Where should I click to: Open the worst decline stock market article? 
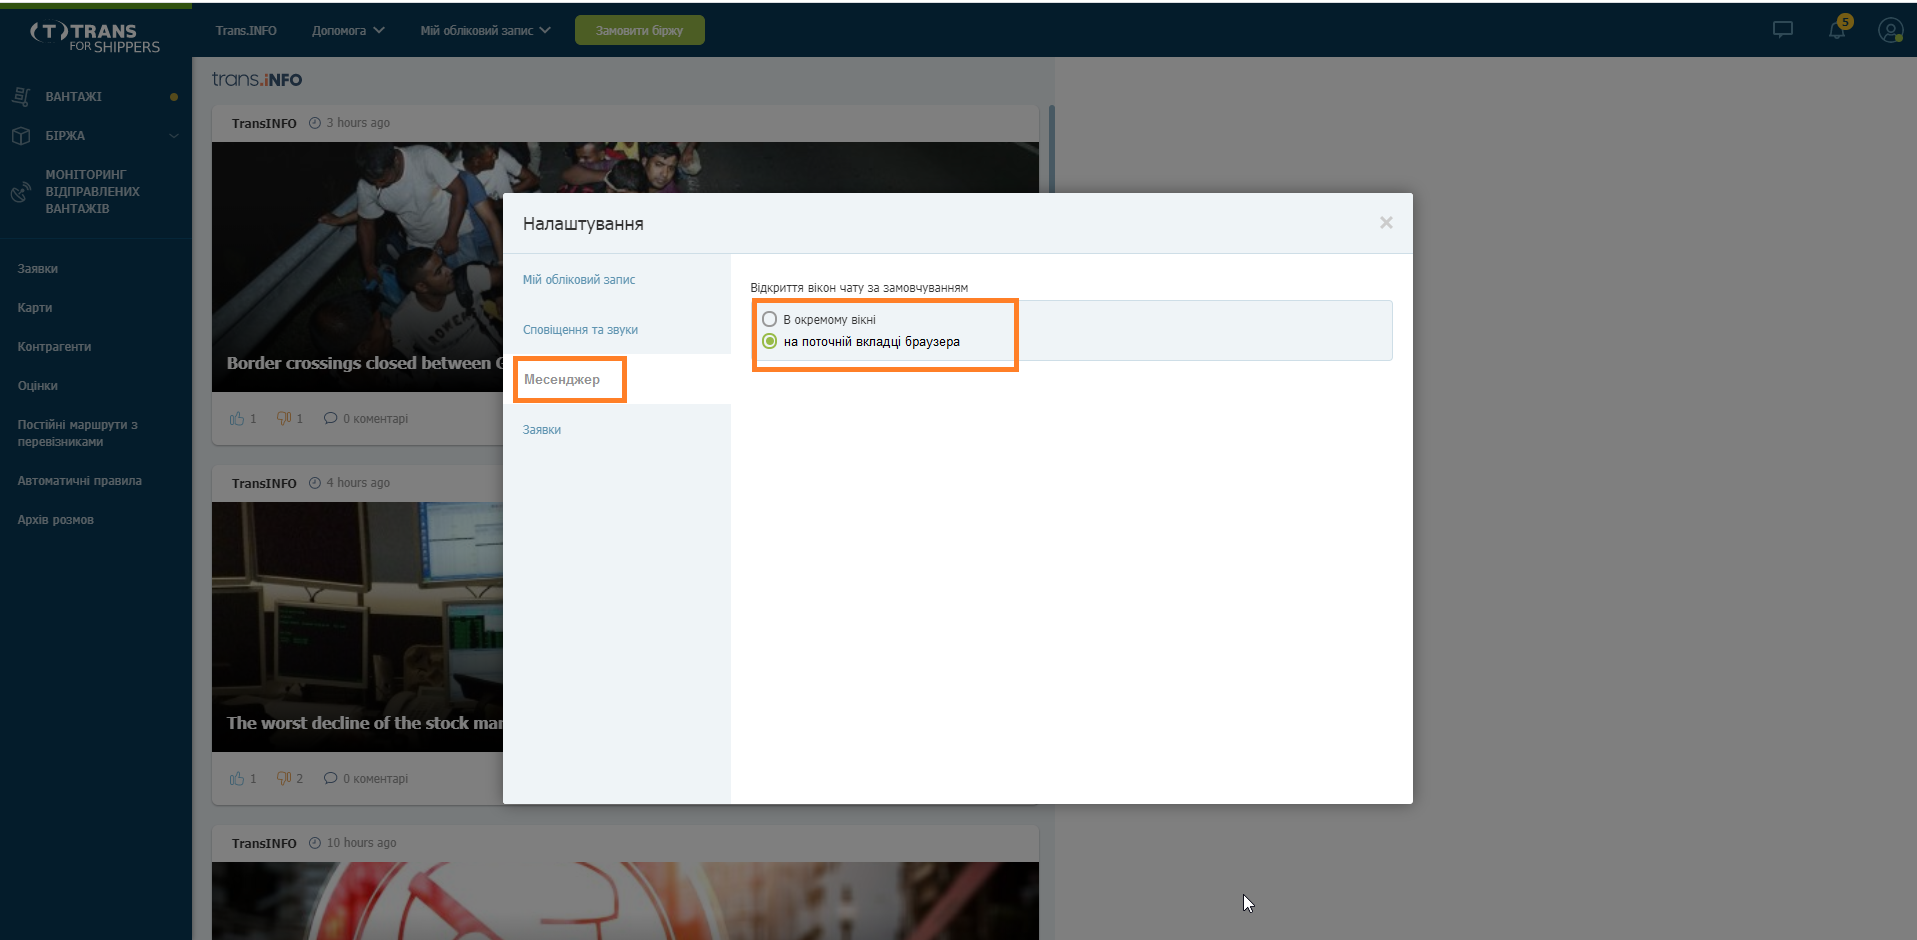[357, 627]
